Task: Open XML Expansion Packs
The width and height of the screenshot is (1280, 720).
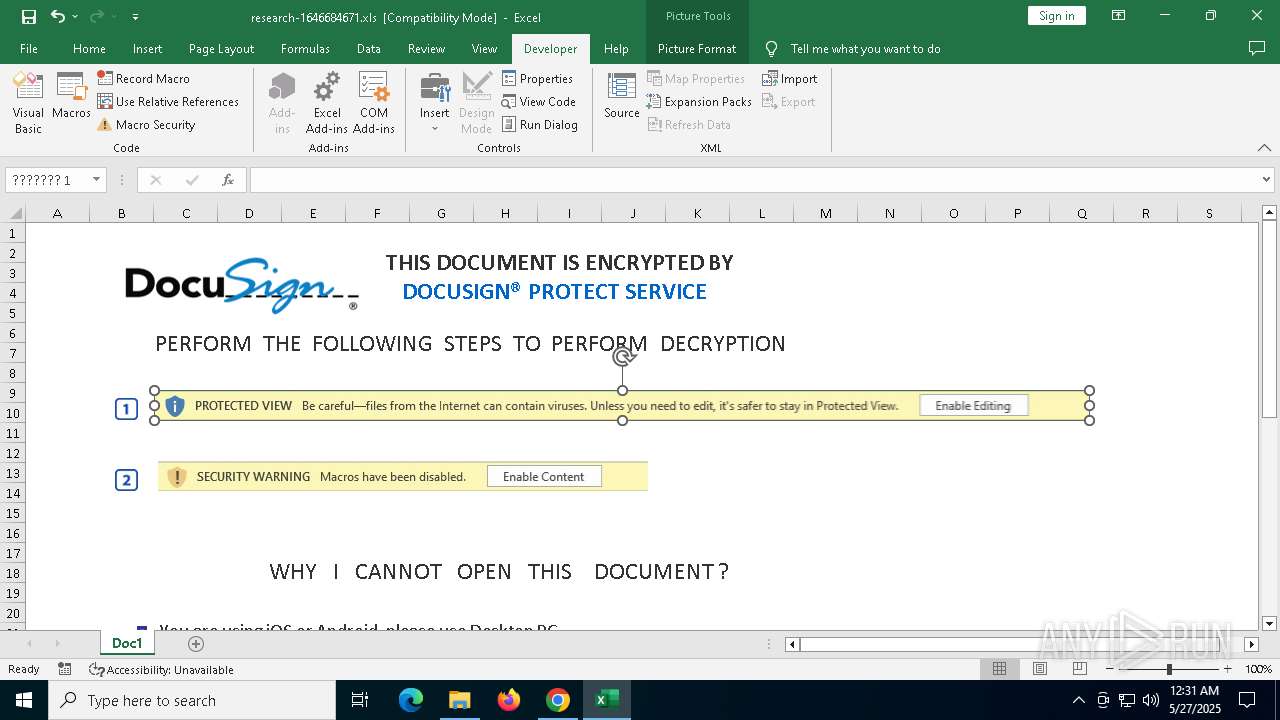Action: pyautogui.click(x=699, y=101)
